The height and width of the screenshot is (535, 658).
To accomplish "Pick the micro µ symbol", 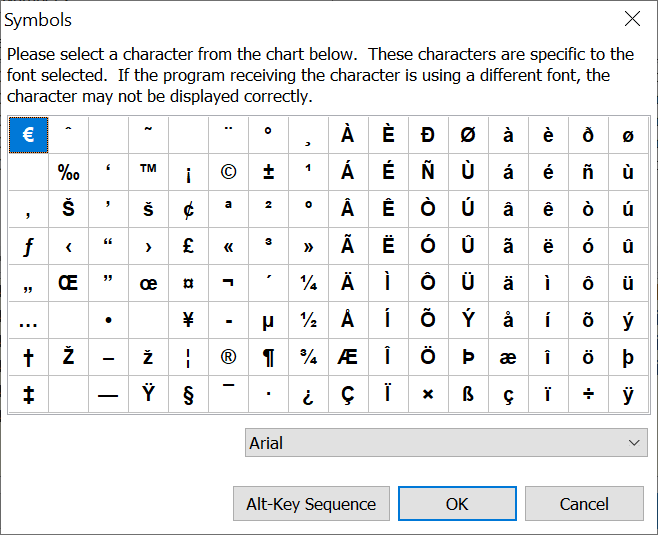I will point(268,320).
